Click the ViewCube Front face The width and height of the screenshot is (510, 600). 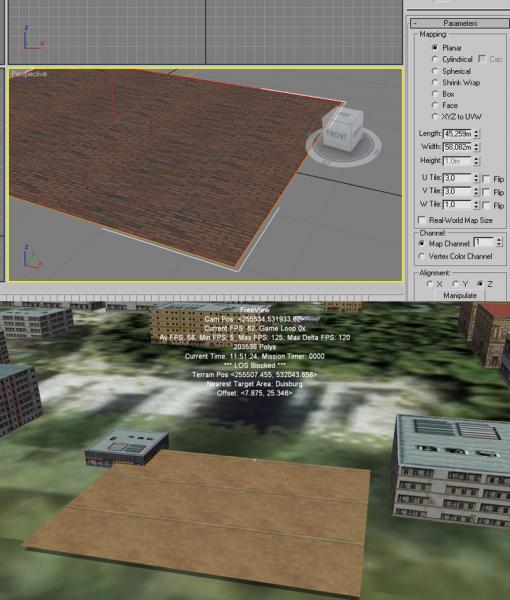point(337,135)
